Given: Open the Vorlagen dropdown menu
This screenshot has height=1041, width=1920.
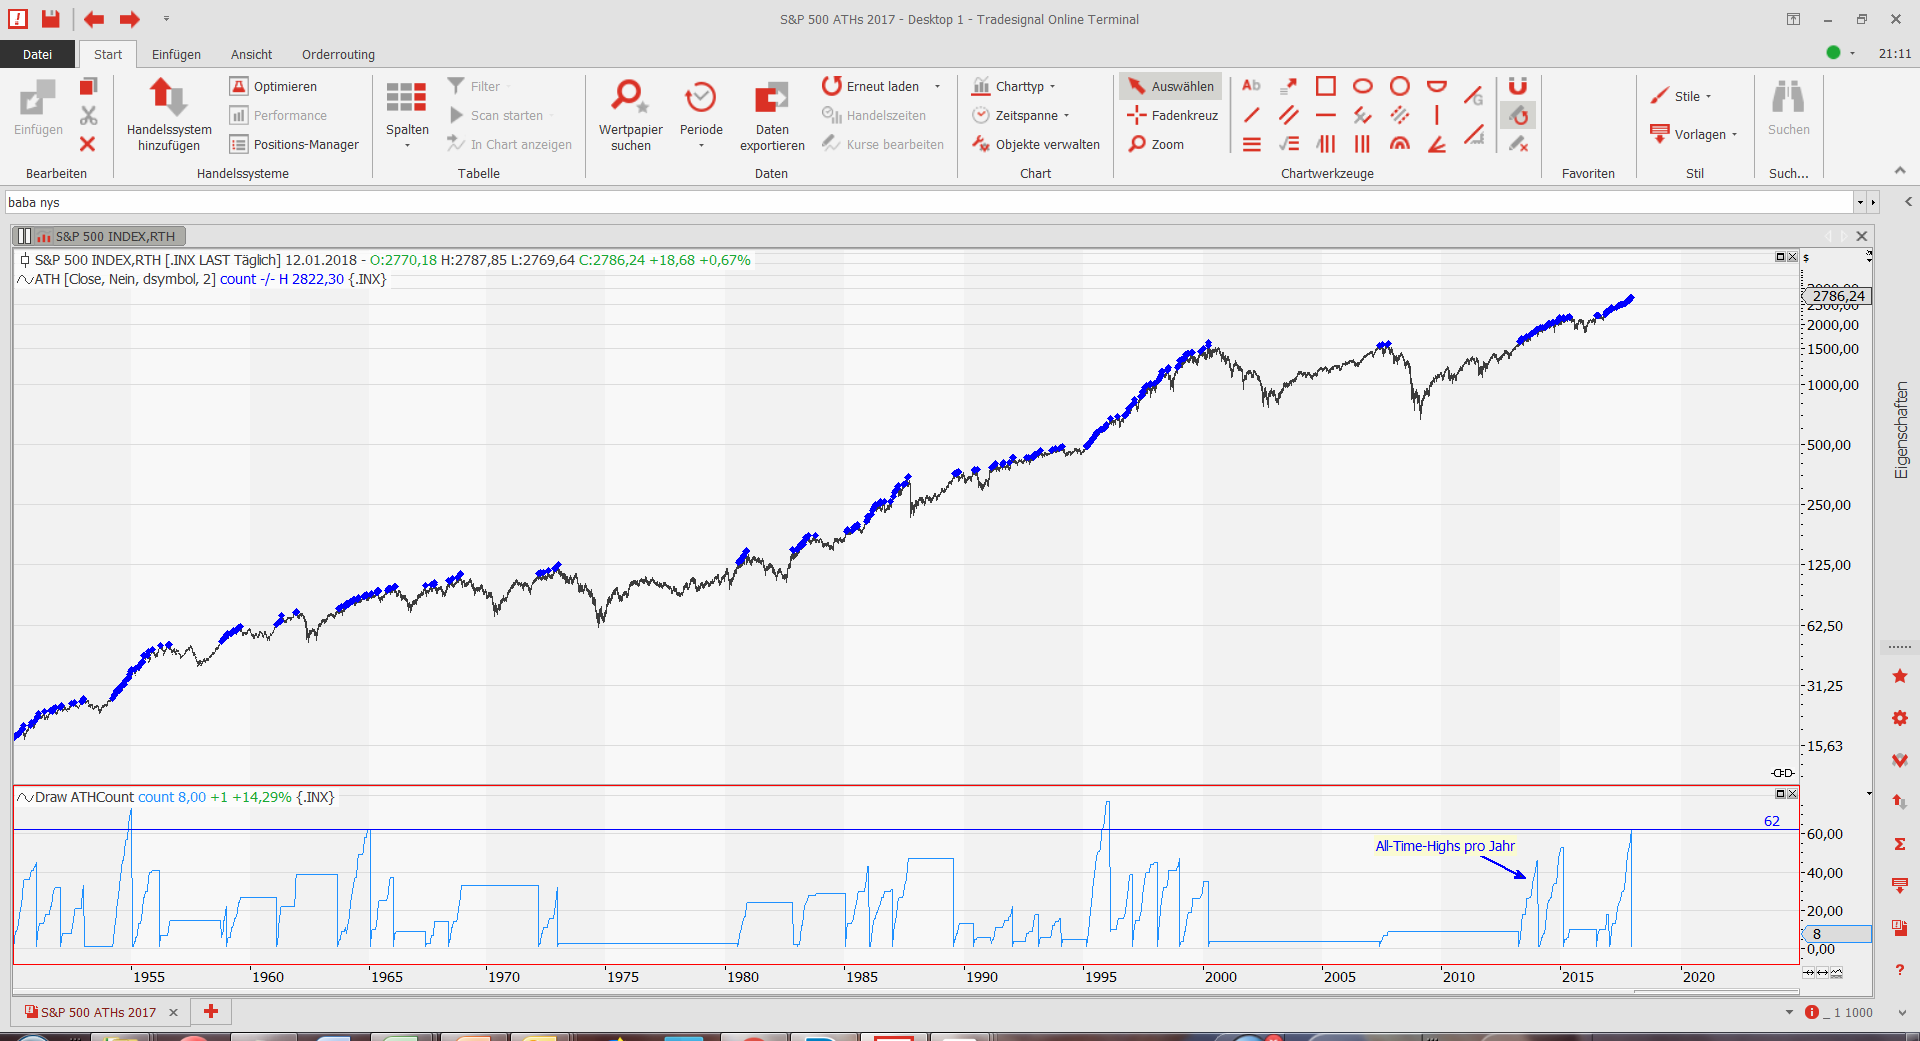Looking at the screenshot, I should 1694,135.
